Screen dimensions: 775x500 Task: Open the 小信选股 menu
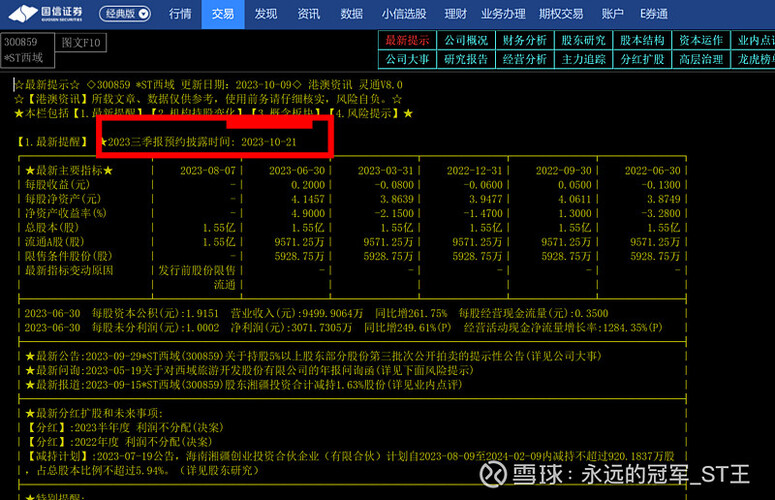point(404,14)
